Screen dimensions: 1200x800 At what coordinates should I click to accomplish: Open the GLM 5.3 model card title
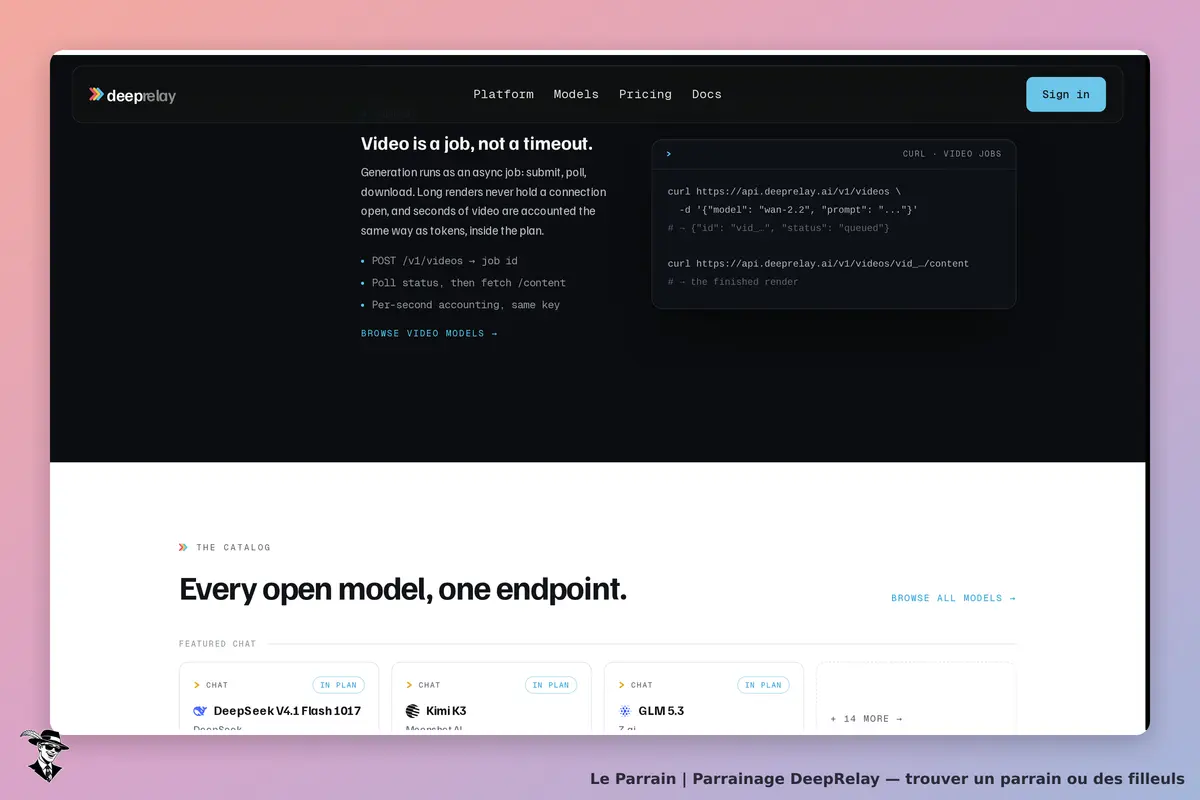pyautogui.click(x=661, y=711)
